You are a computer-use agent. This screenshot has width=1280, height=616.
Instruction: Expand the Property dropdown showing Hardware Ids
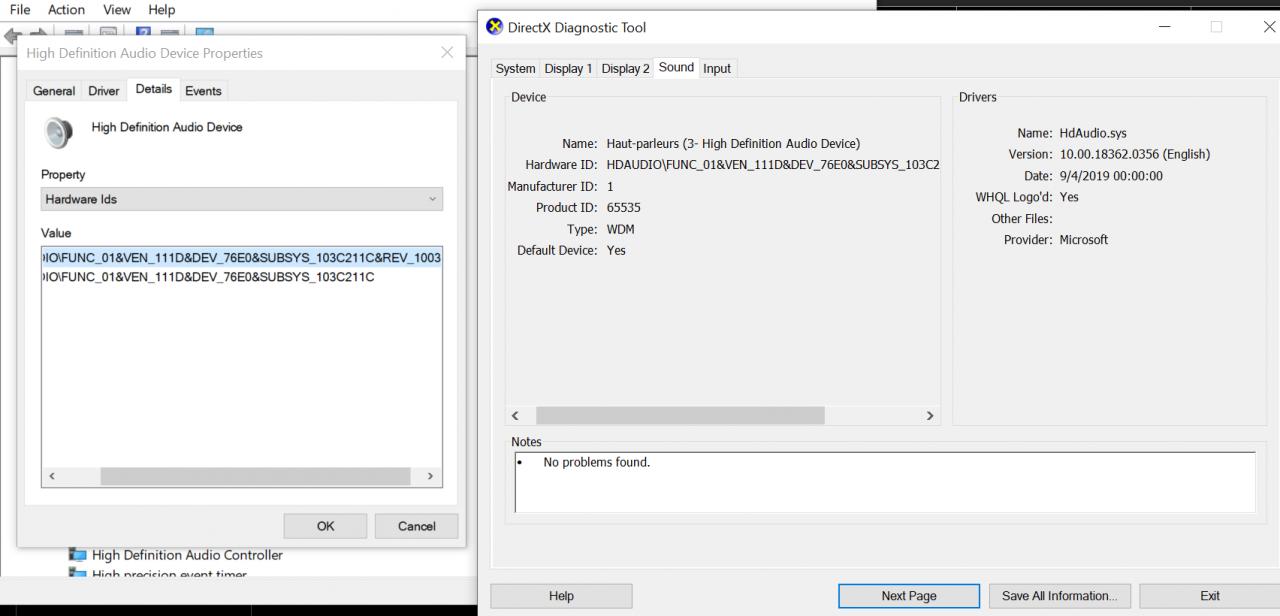[242, 199]
